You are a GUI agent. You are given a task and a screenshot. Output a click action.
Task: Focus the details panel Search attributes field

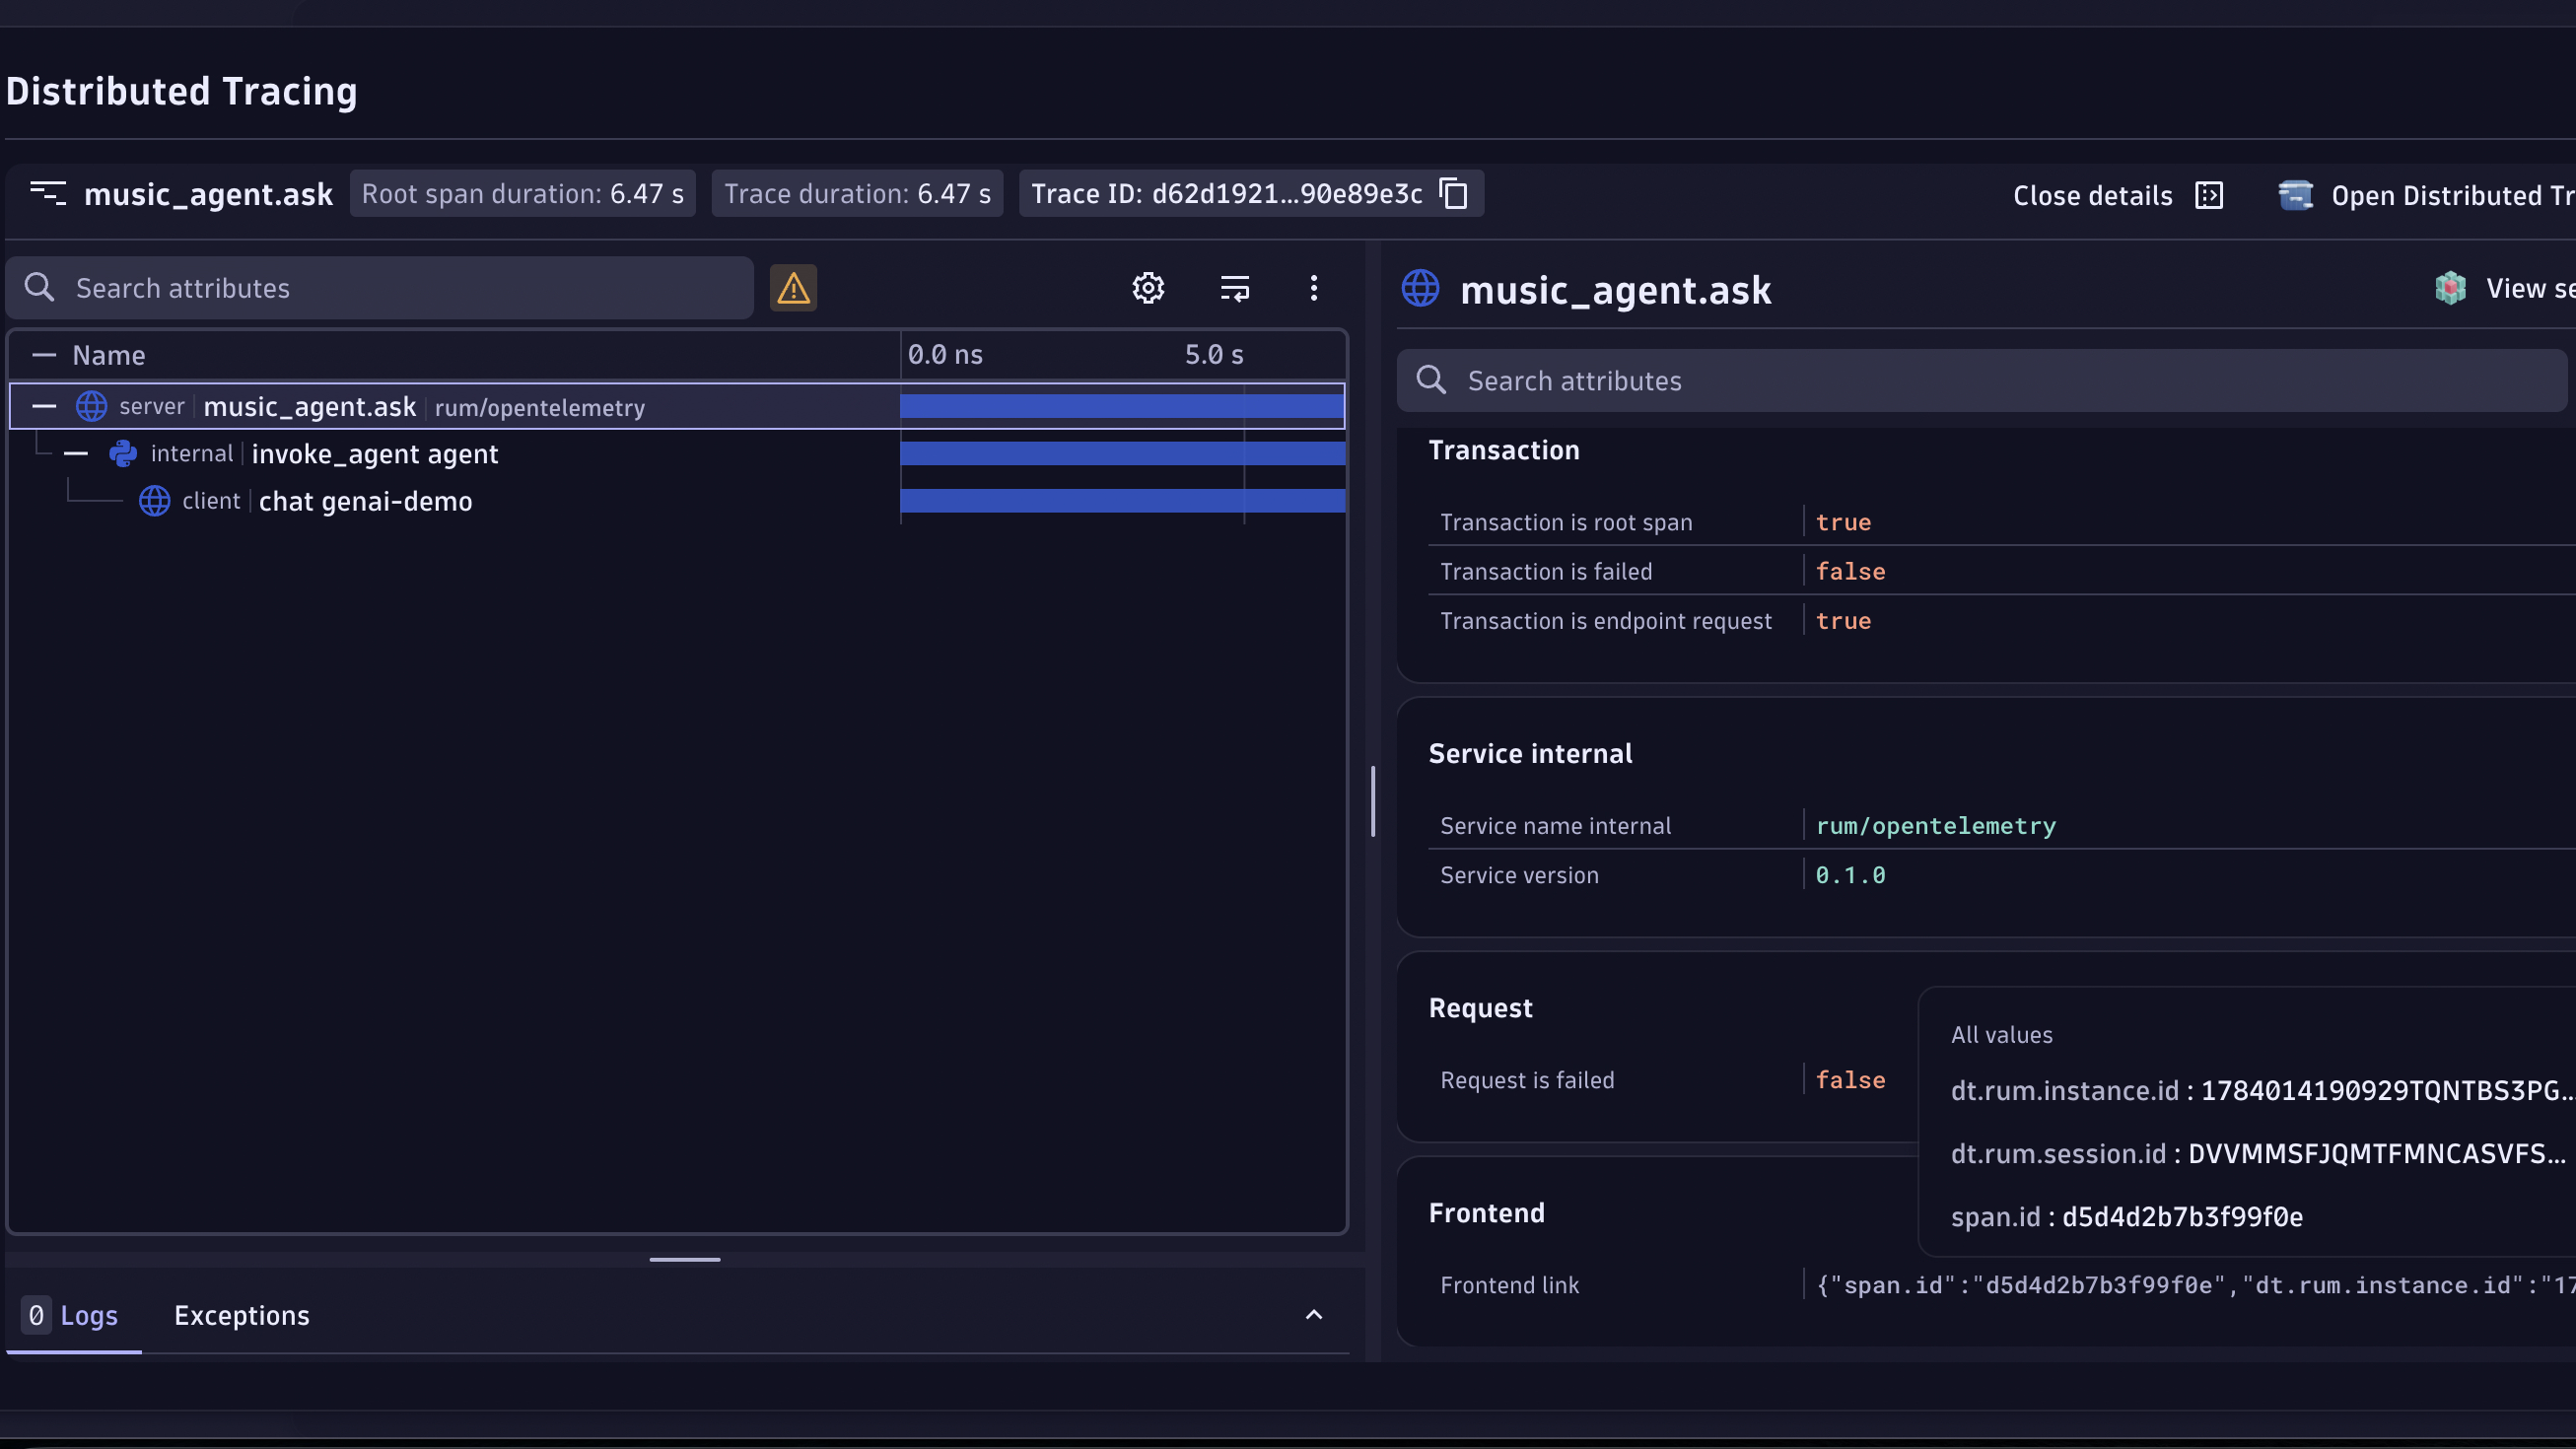pyautogui.click(x=1982, y=381)
